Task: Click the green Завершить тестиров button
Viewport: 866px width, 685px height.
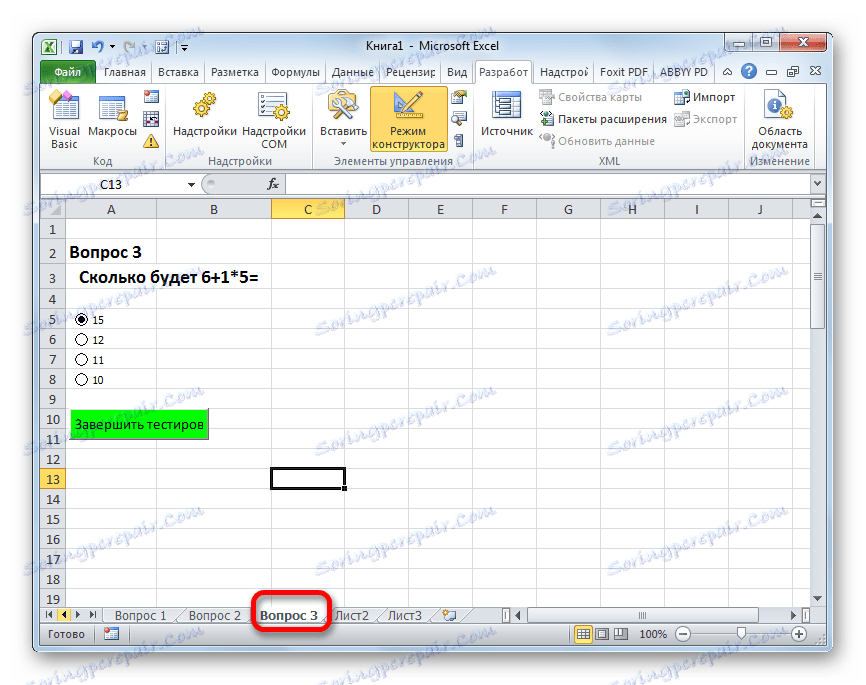Action: coord(139,424)
